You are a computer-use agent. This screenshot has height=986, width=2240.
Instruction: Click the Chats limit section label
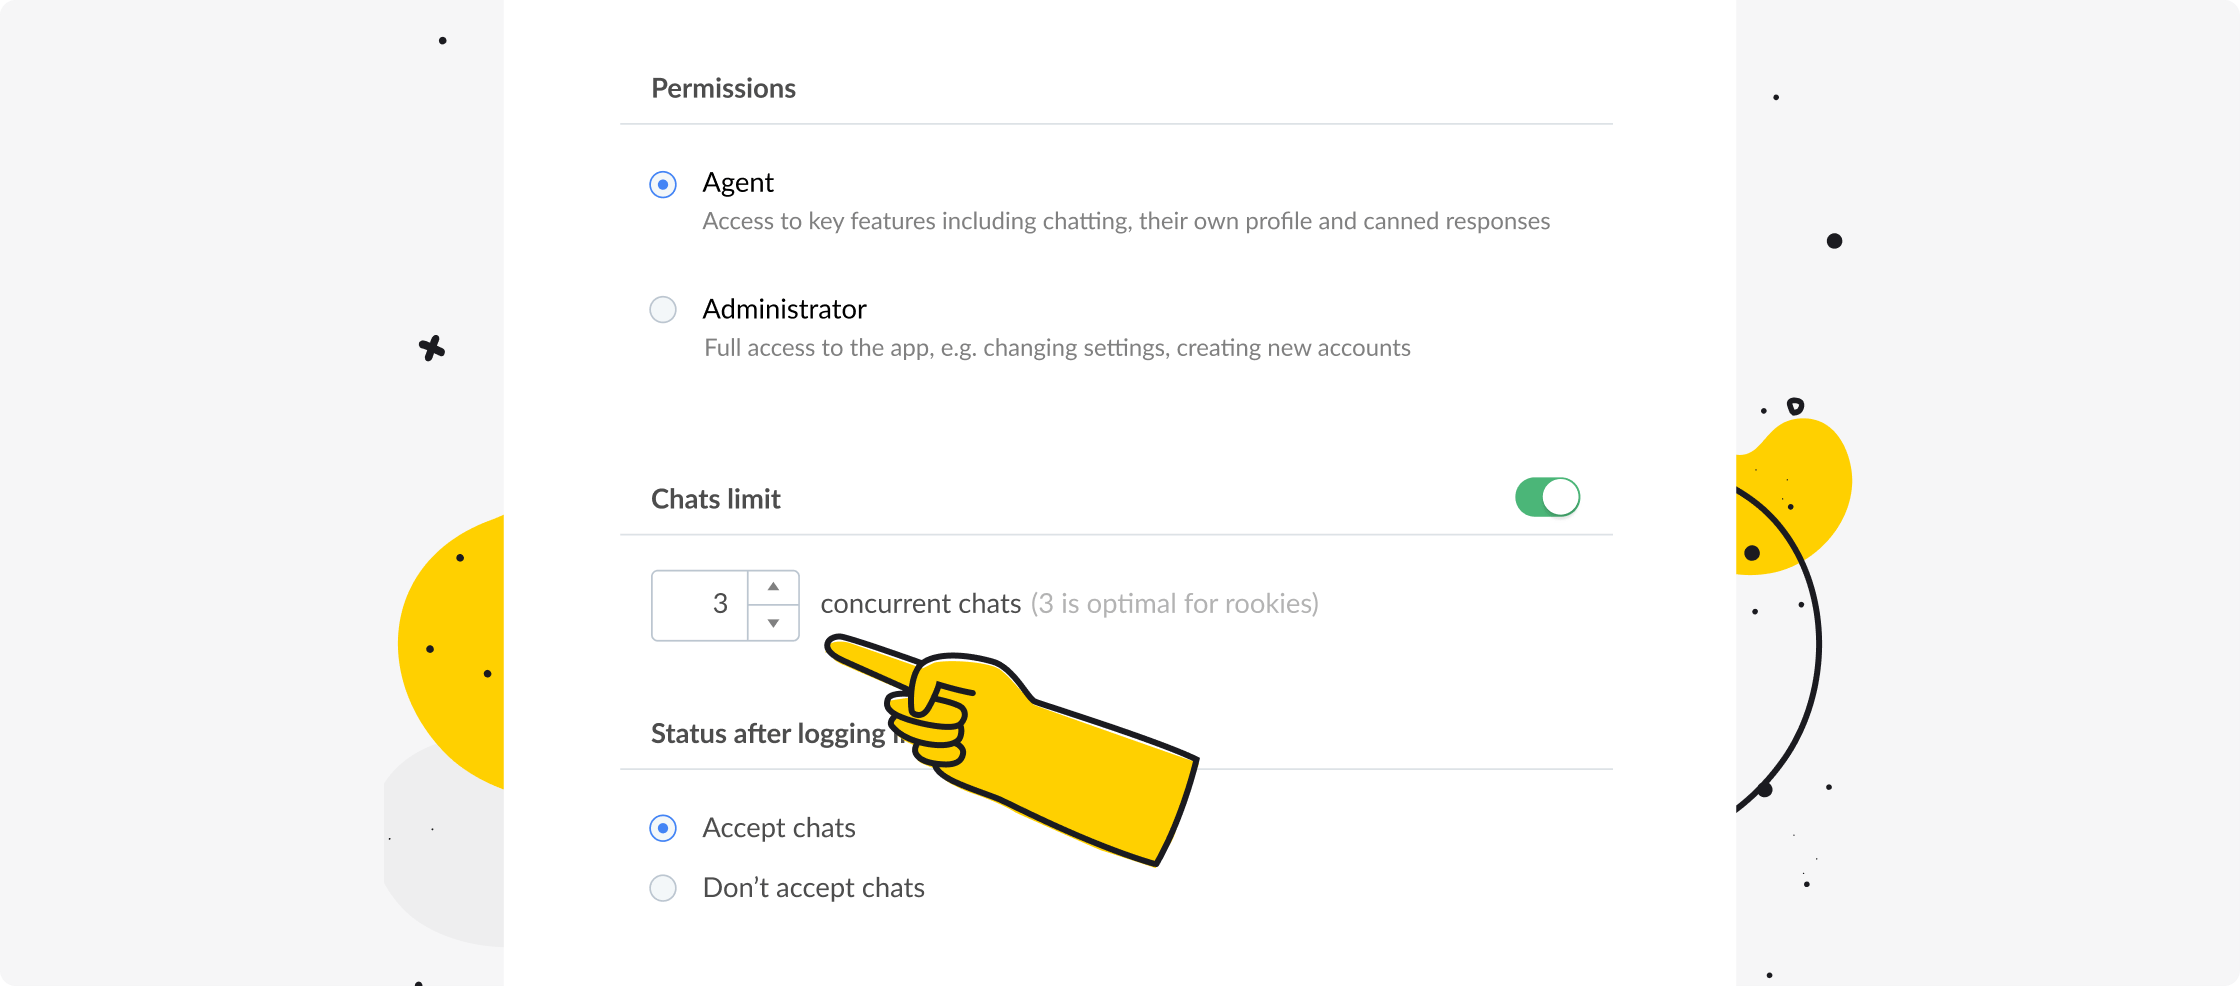pyautogui.click(x=716, y=498)
